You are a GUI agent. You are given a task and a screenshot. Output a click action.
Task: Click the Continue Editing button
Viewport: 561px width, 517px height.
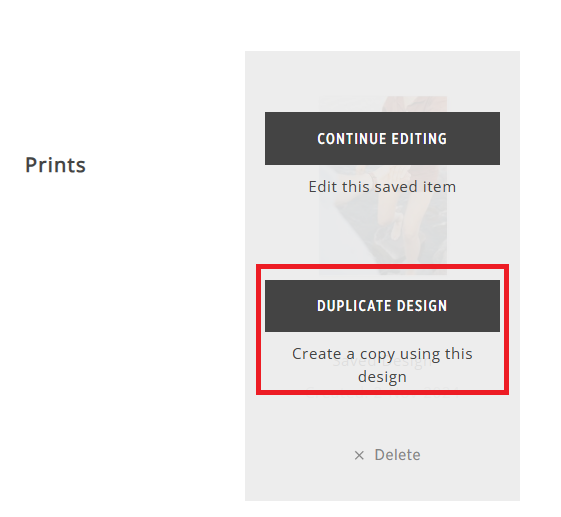coord(382,138)
